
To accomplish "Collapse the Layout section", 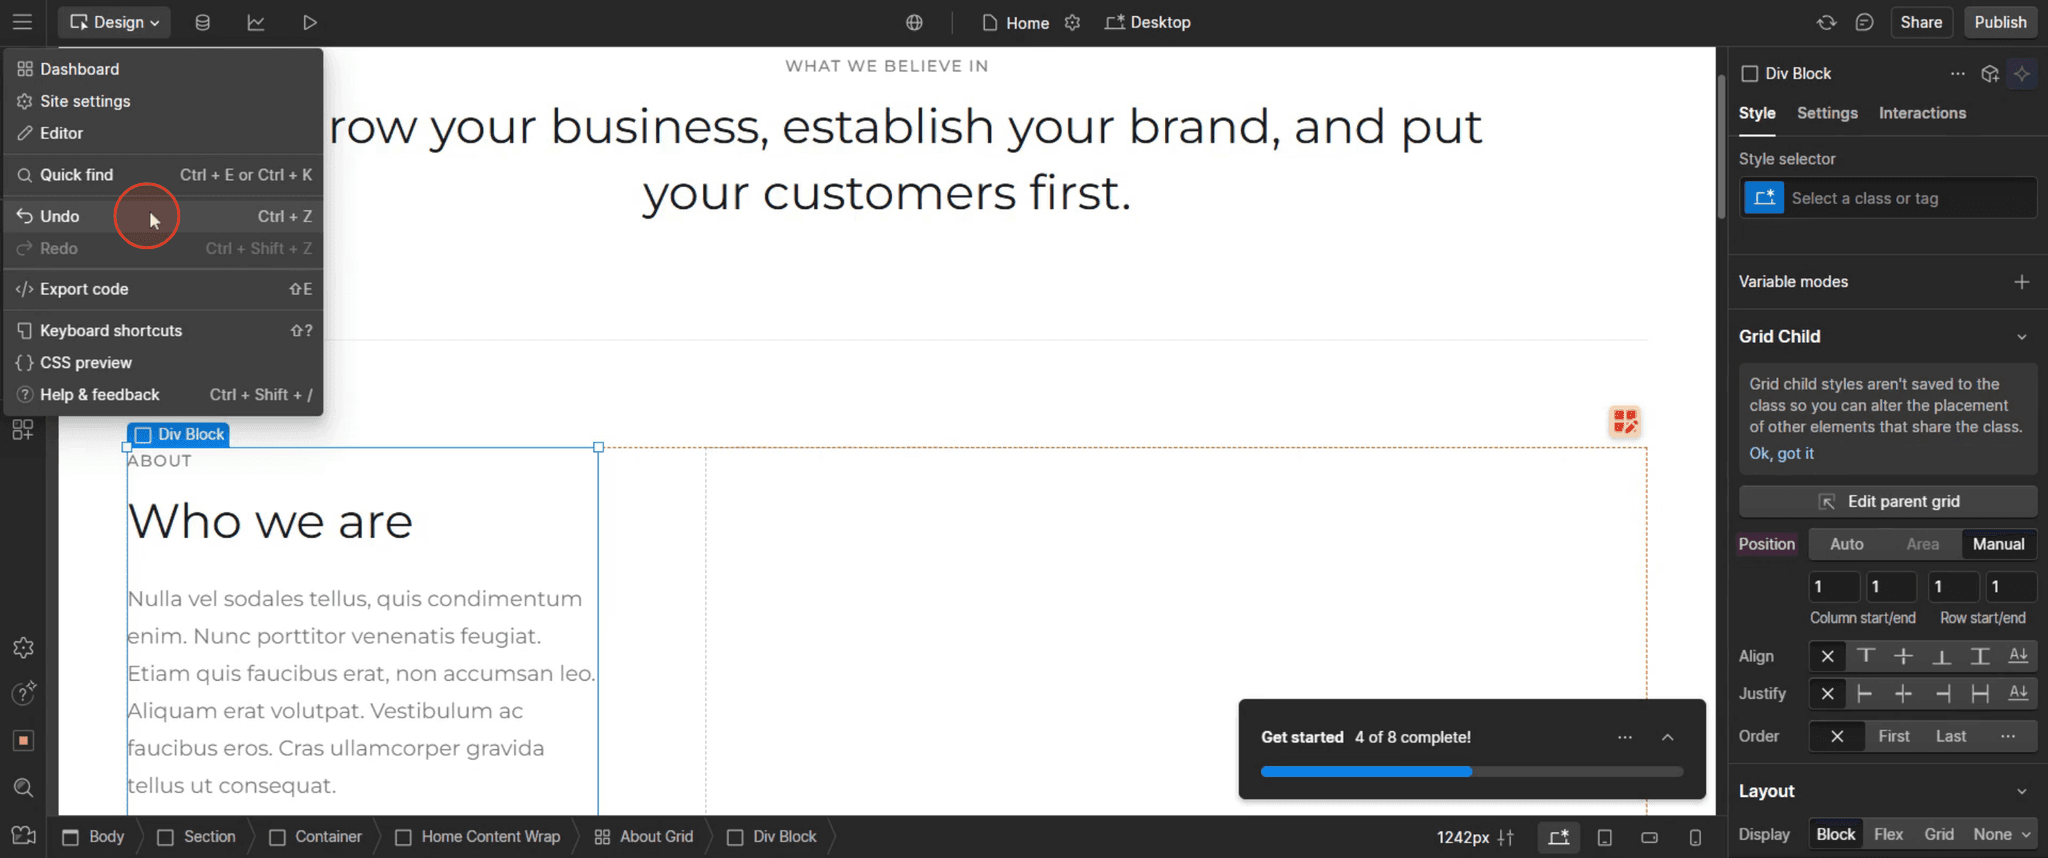I will tap(2022, 791).
